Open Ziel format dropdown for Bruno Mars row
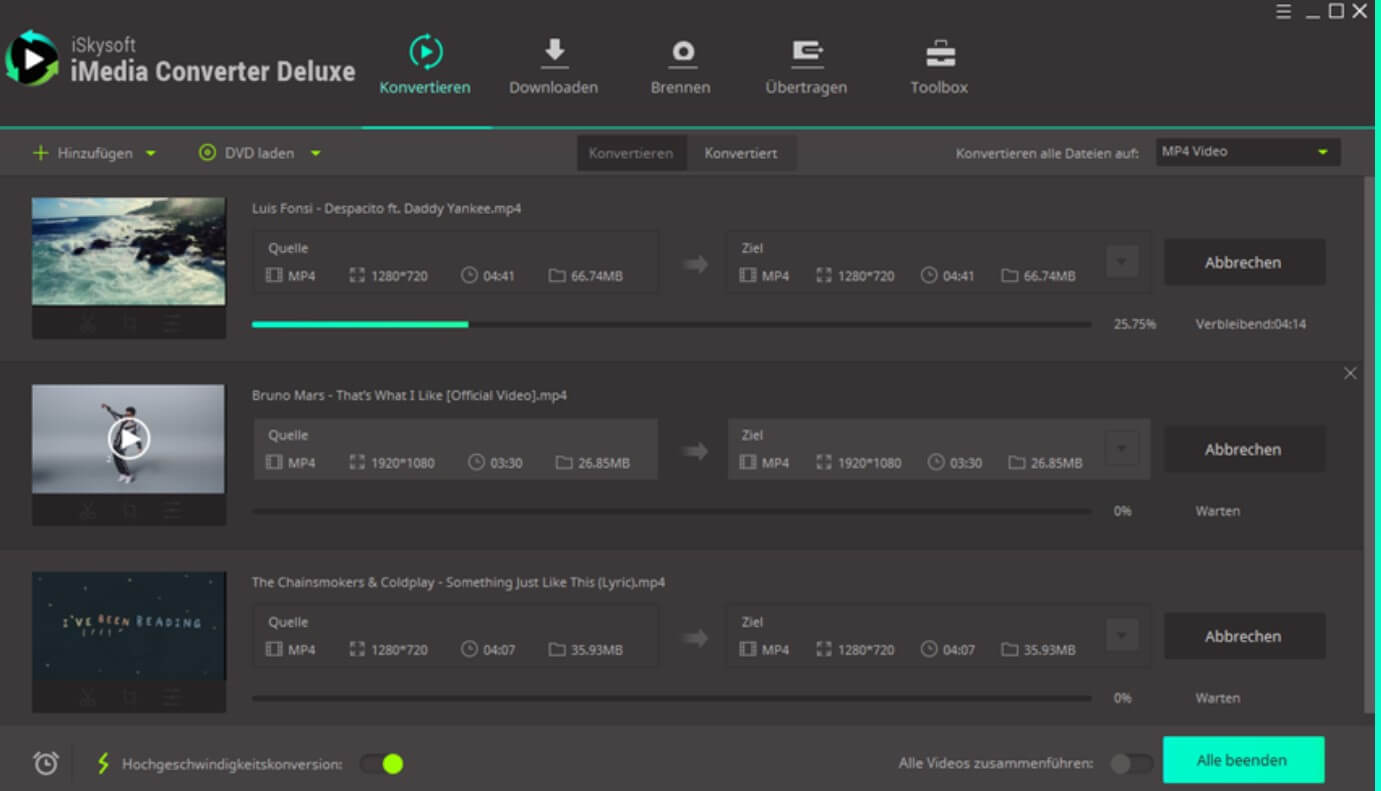1381x791 pixels. [1122, 450]
